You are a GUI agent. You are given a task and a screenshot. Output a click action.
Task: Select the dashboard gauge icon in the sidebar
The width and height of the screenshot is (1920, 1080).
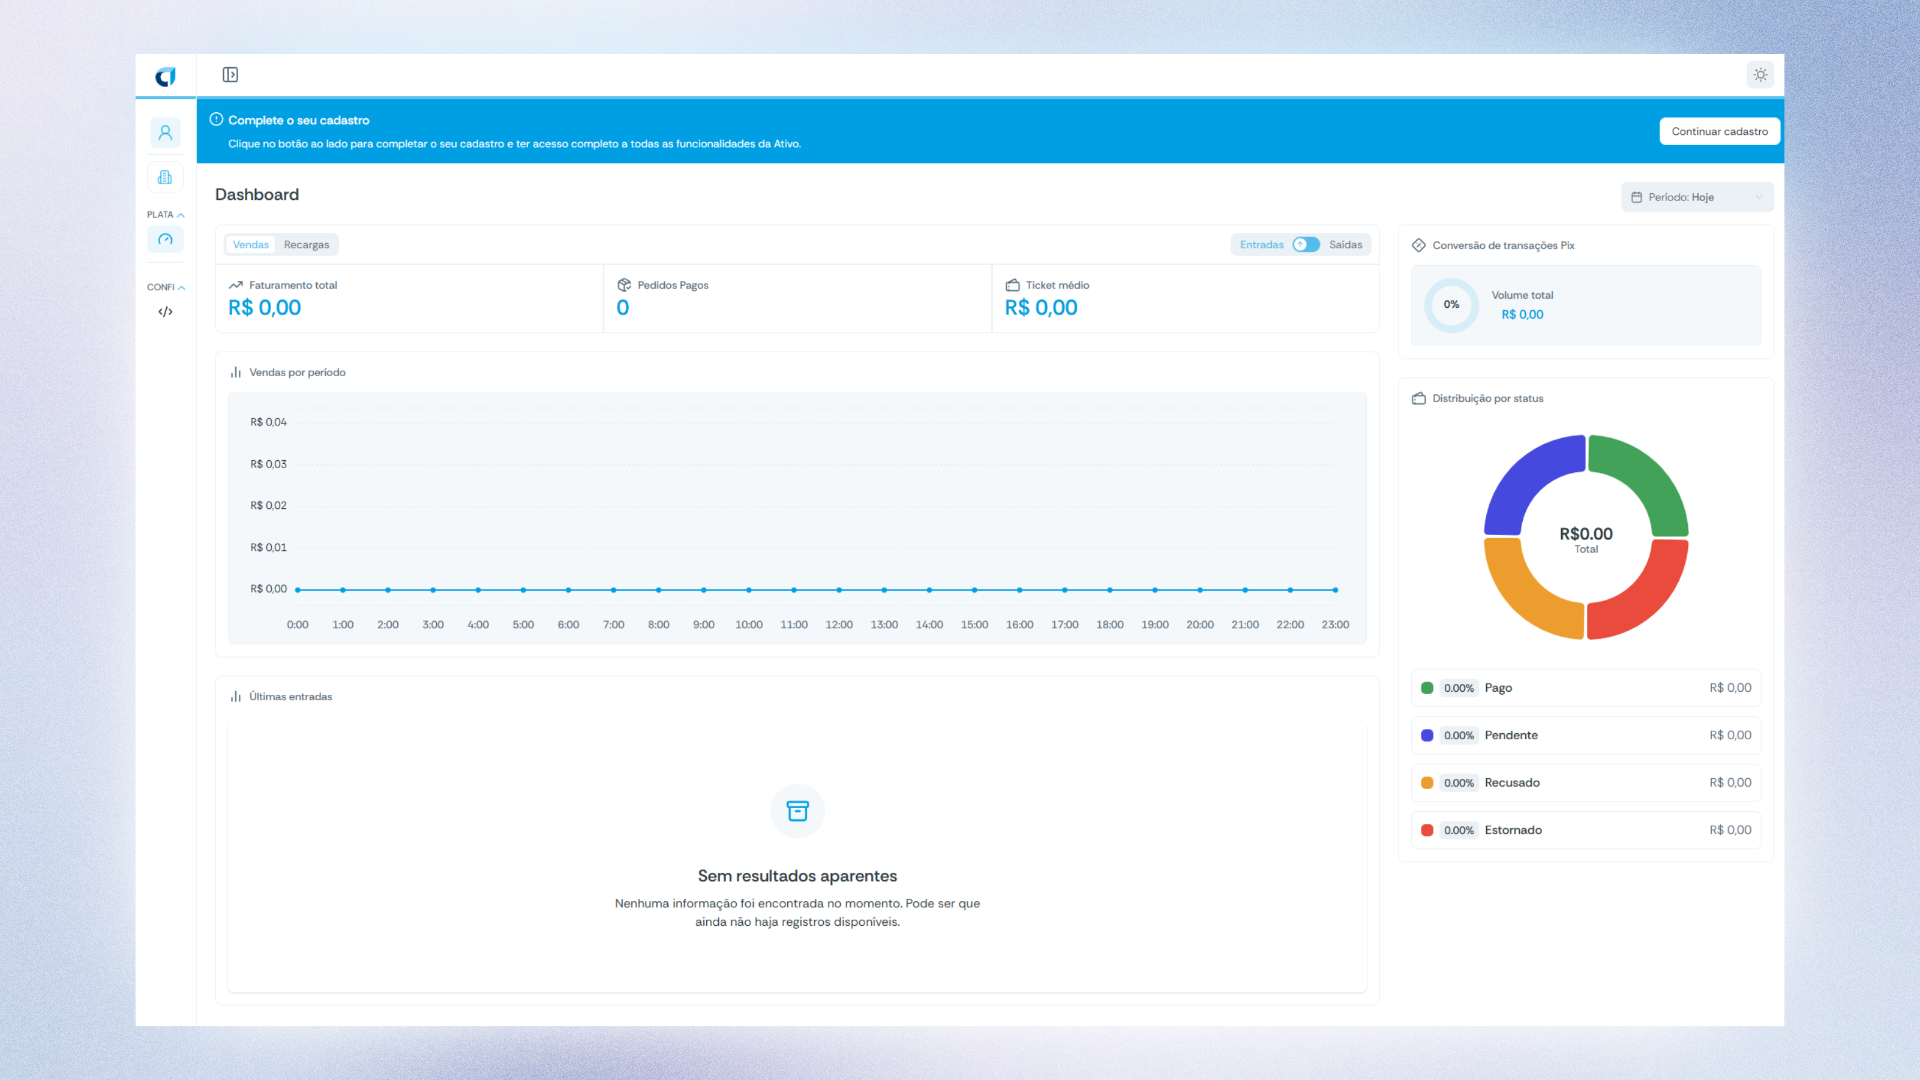[165, 240]
